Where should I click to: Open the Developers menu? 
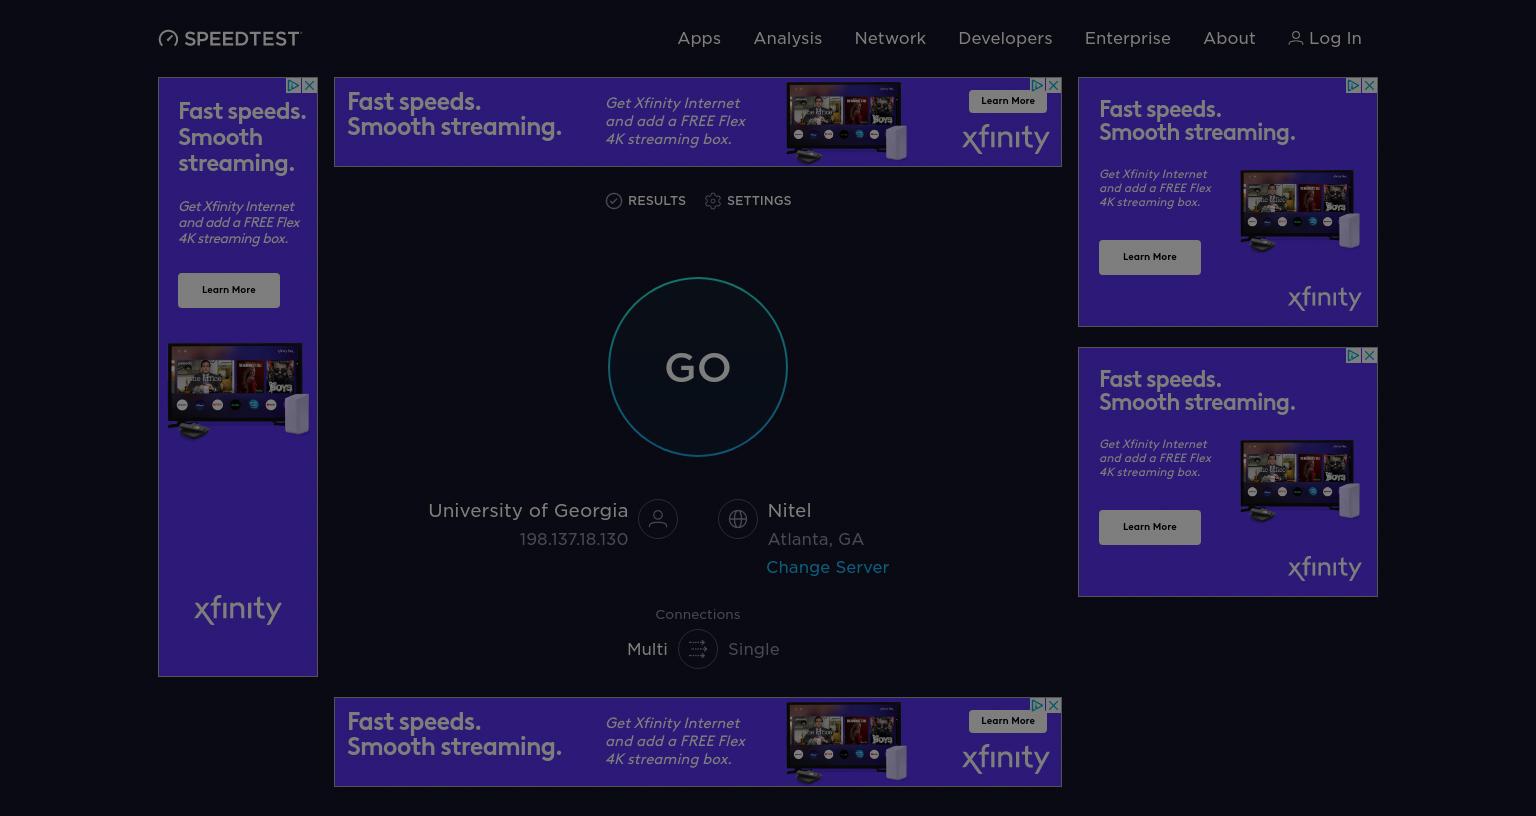point(1005,38)
